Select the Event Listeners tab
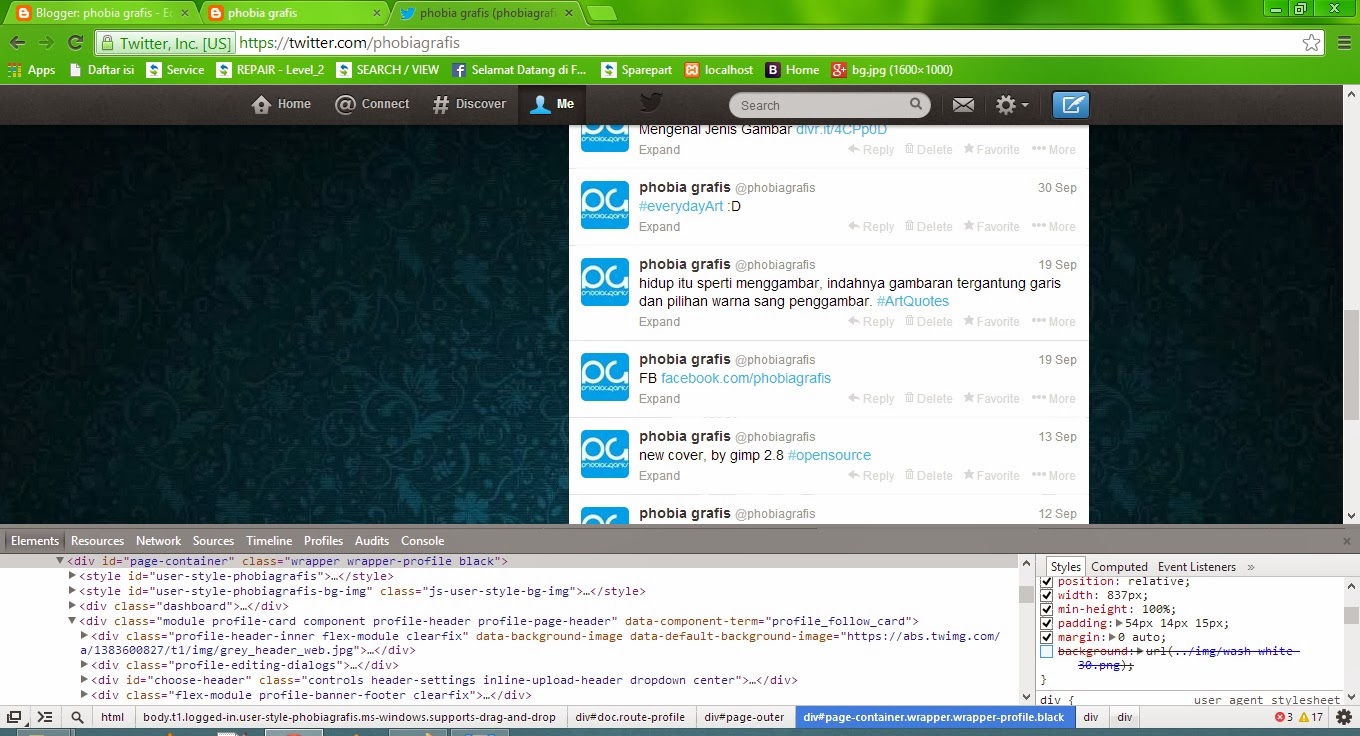This screenshot has height=736, width=1360. (1196, 567)
